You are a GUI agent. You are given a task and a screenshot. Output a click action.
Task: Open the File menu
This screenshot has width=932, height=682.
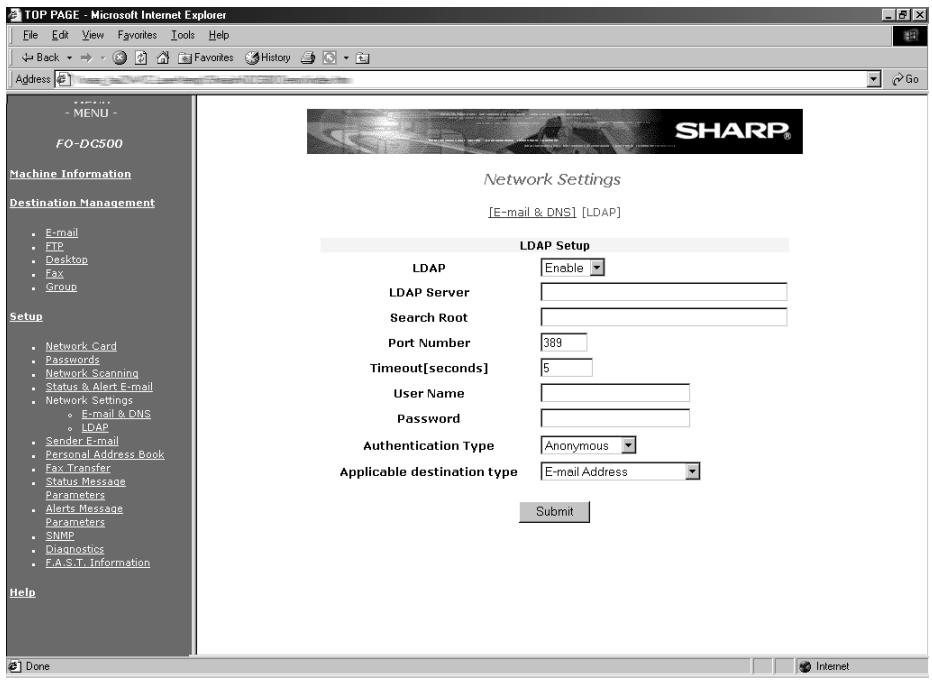tap(30, 35)
